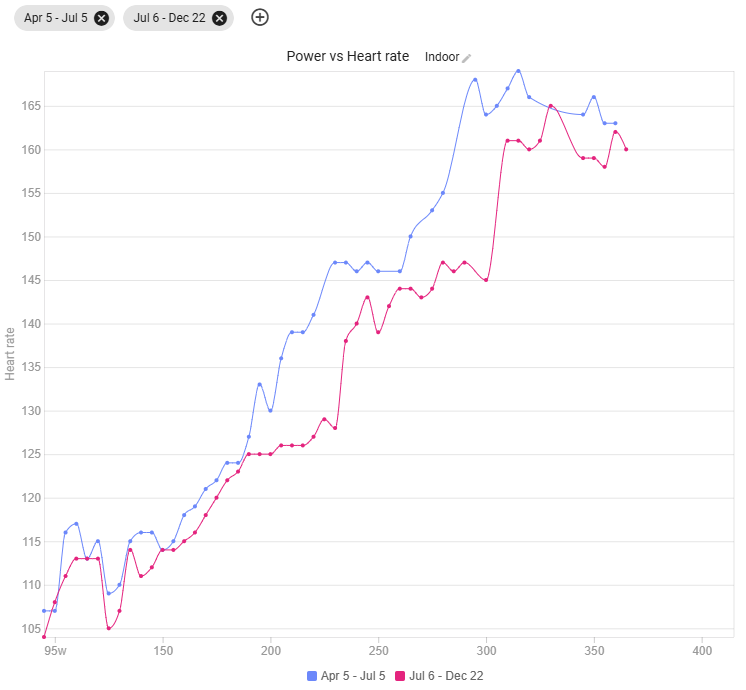Screen dimensions: 746x690
Task: Click the Apr 5 - Jul 5 chip label
Action: [56, 18]
